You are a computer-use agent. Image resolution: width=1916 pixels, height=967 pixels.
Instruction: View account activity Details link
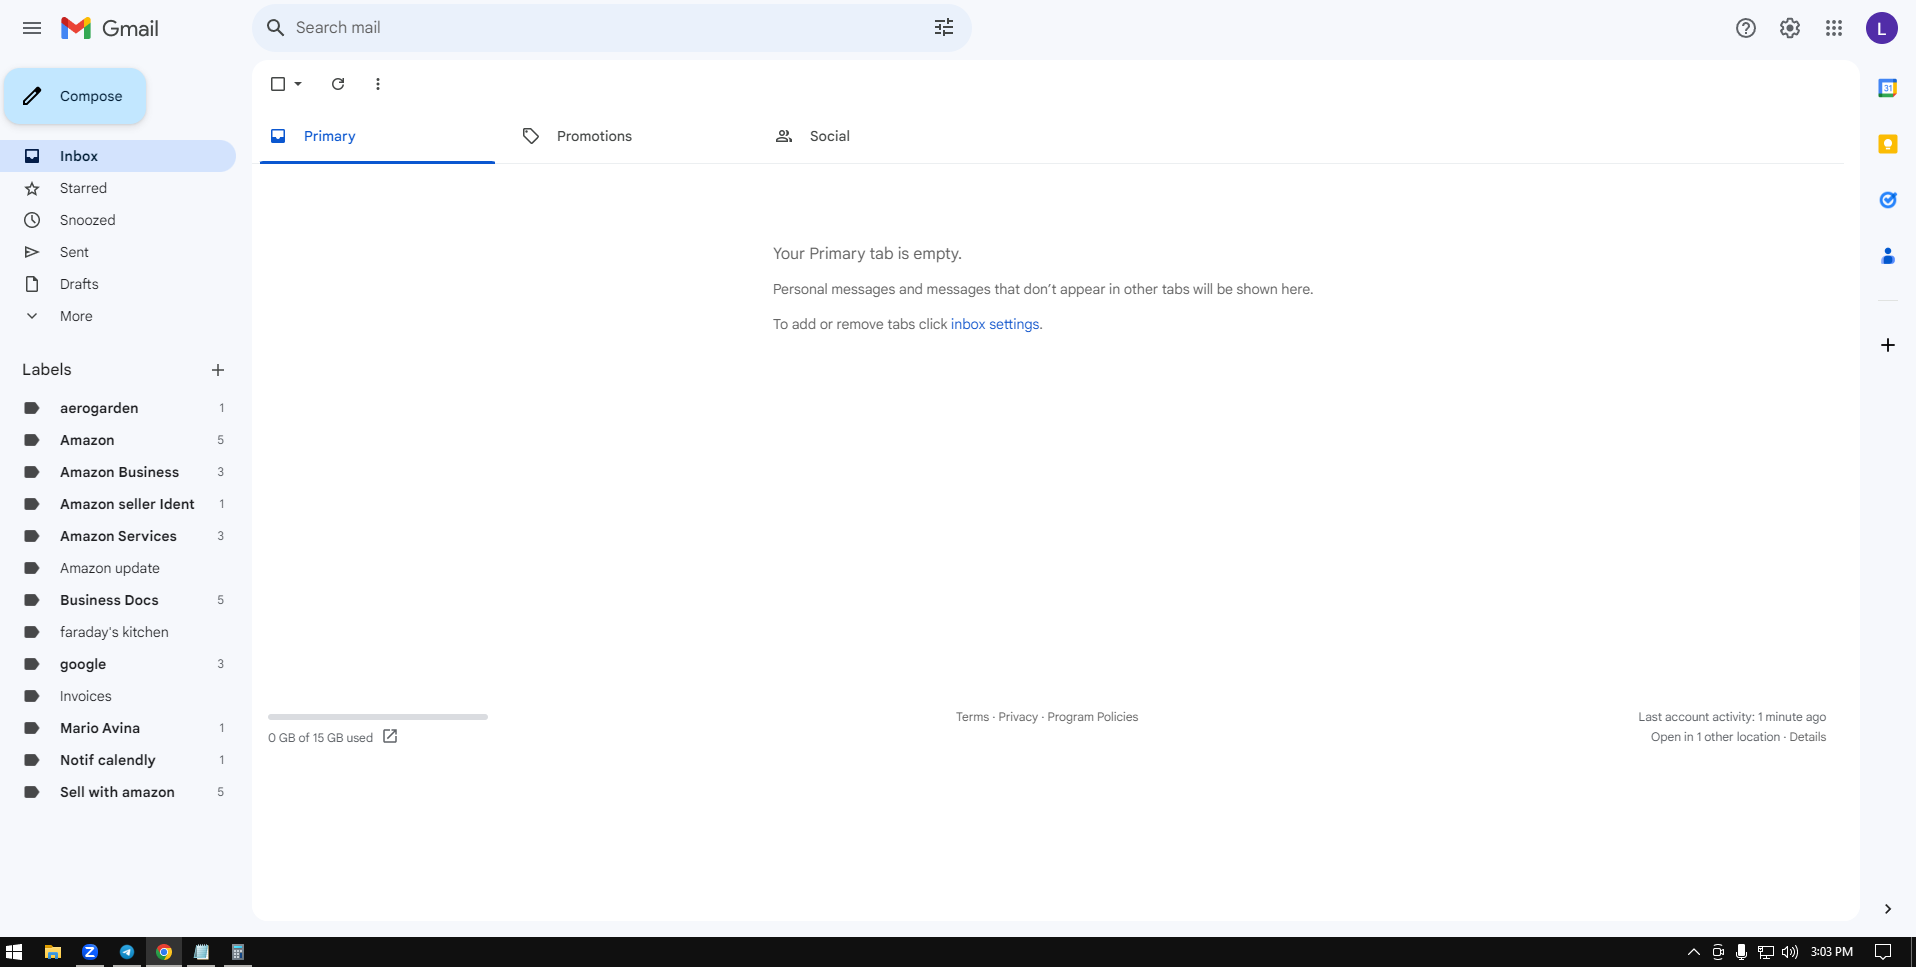[1807, 737]
